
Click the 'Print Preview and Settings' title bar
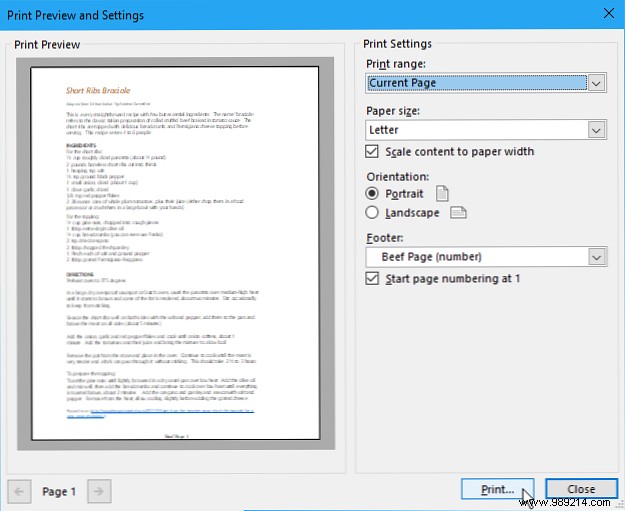pyautogui.click(x=312, y=15)
